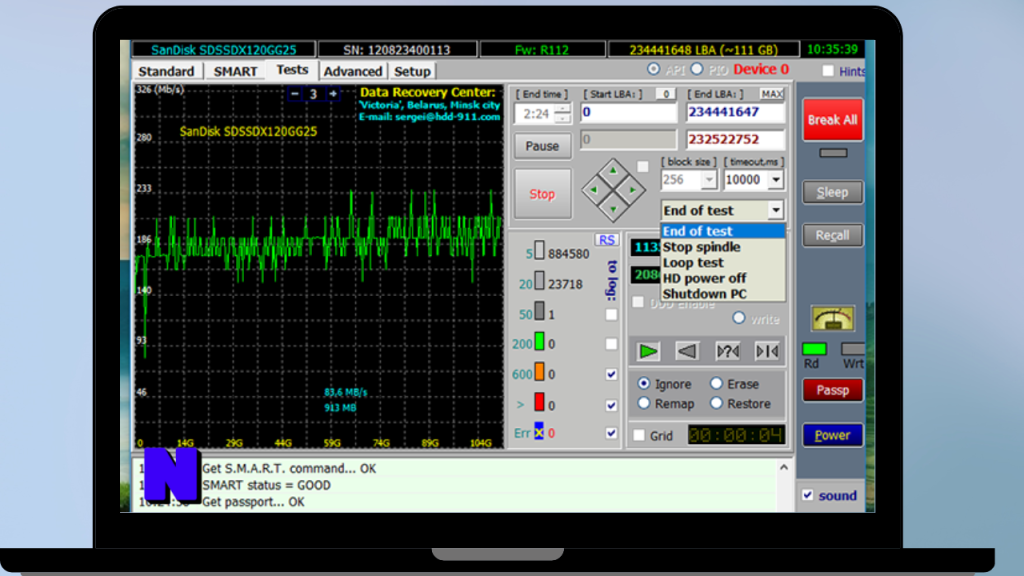The height and width of the screenshot is (576, 1024).
Task: Select the write radio button
Action: pyautogui.click(x=739, y=318)
